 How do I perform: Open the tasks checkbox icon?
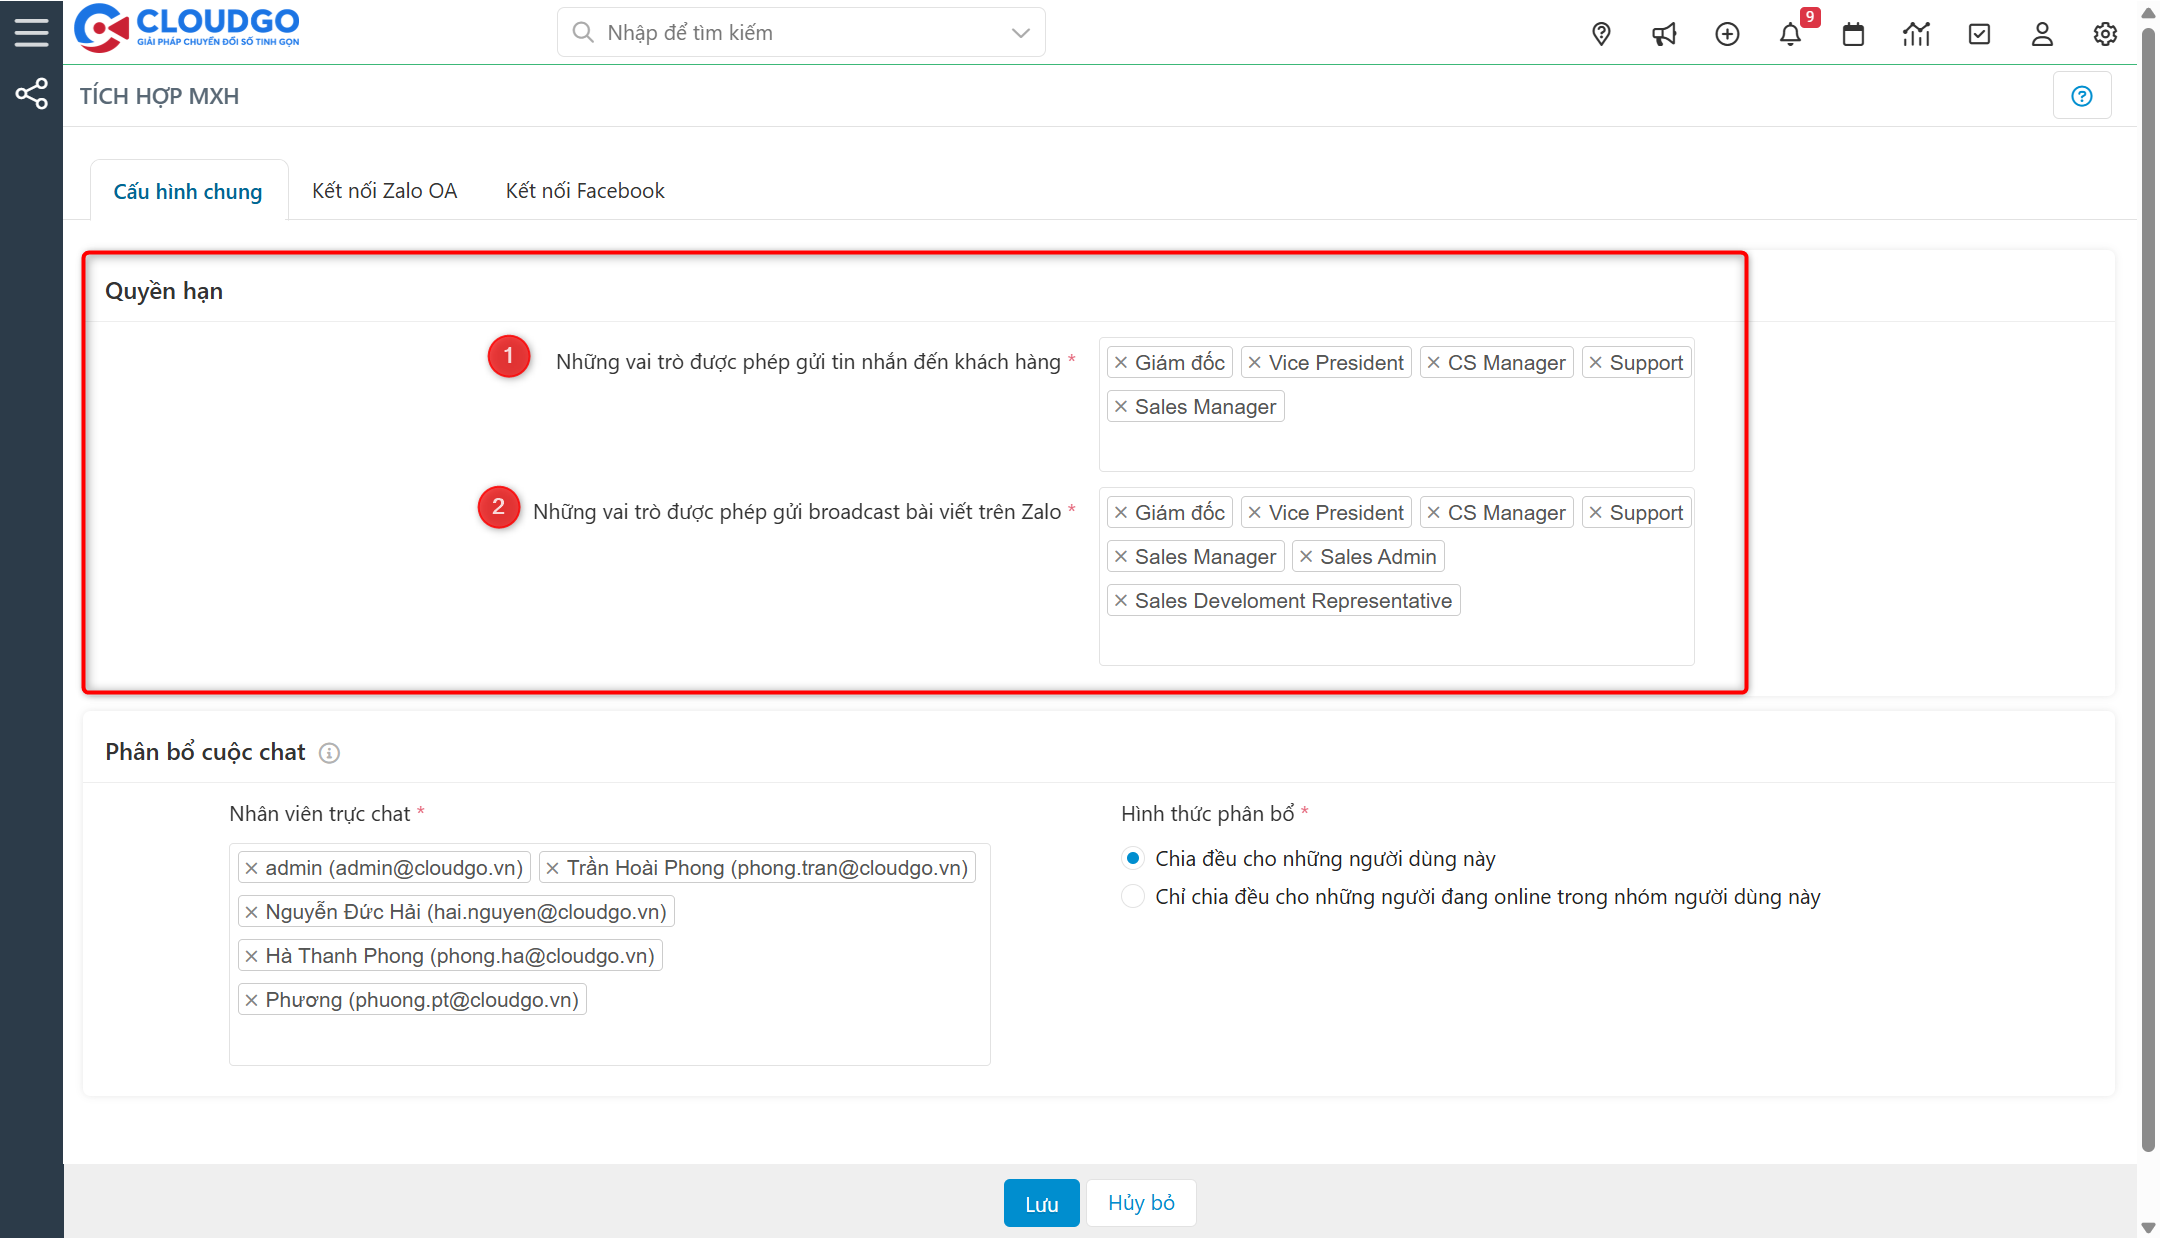tap(1979, 33)
